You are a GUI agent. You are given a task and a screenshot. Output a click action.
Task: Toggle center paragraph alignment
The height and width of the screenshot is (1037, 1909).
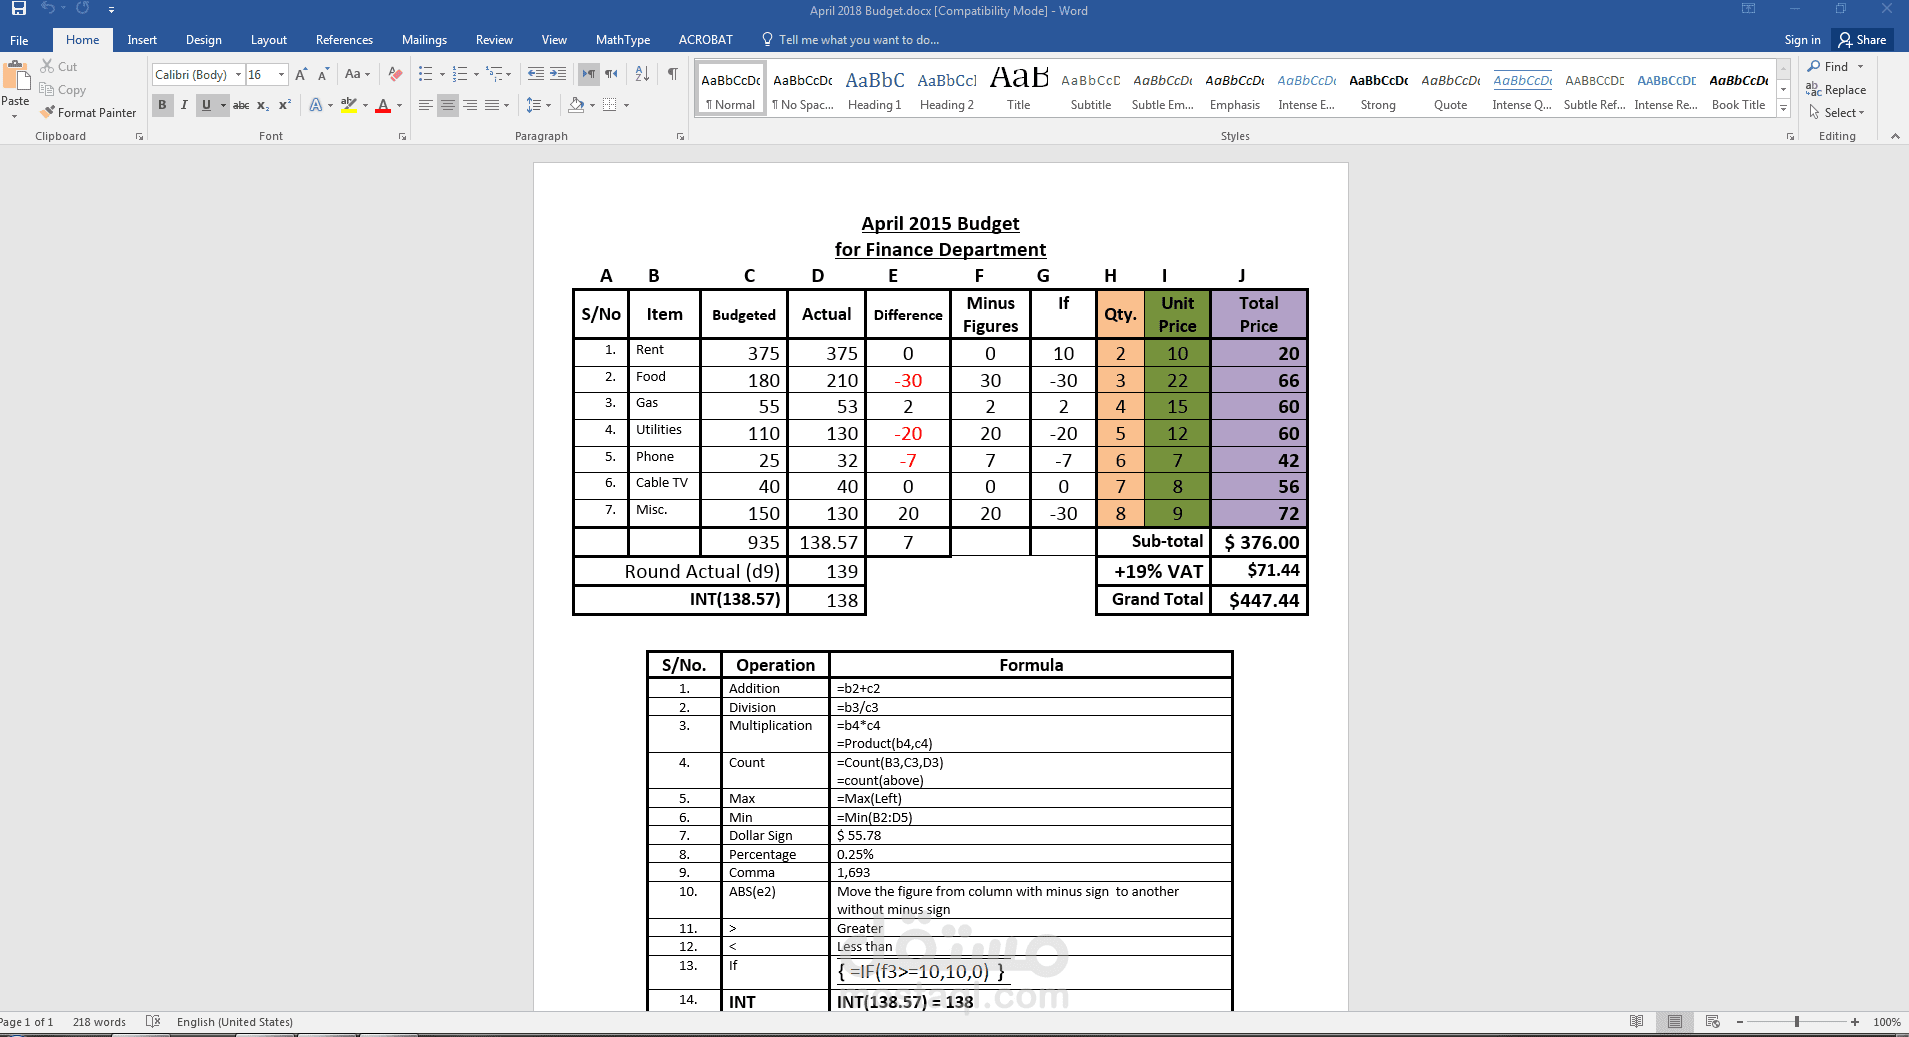(x=448, y=105)
